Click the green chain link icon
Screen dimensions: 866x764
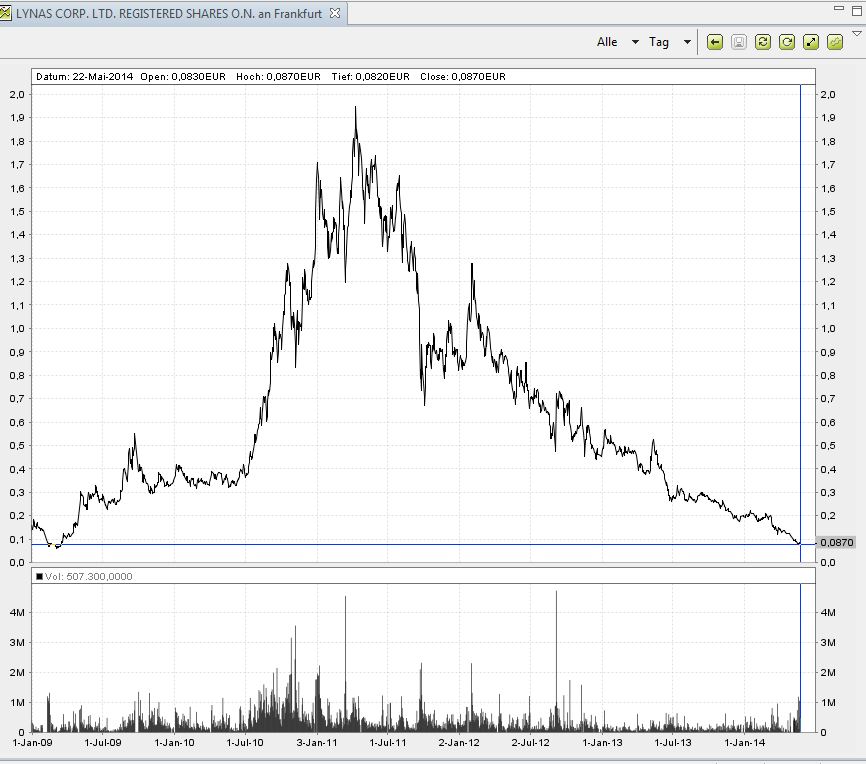coord(835,42)
